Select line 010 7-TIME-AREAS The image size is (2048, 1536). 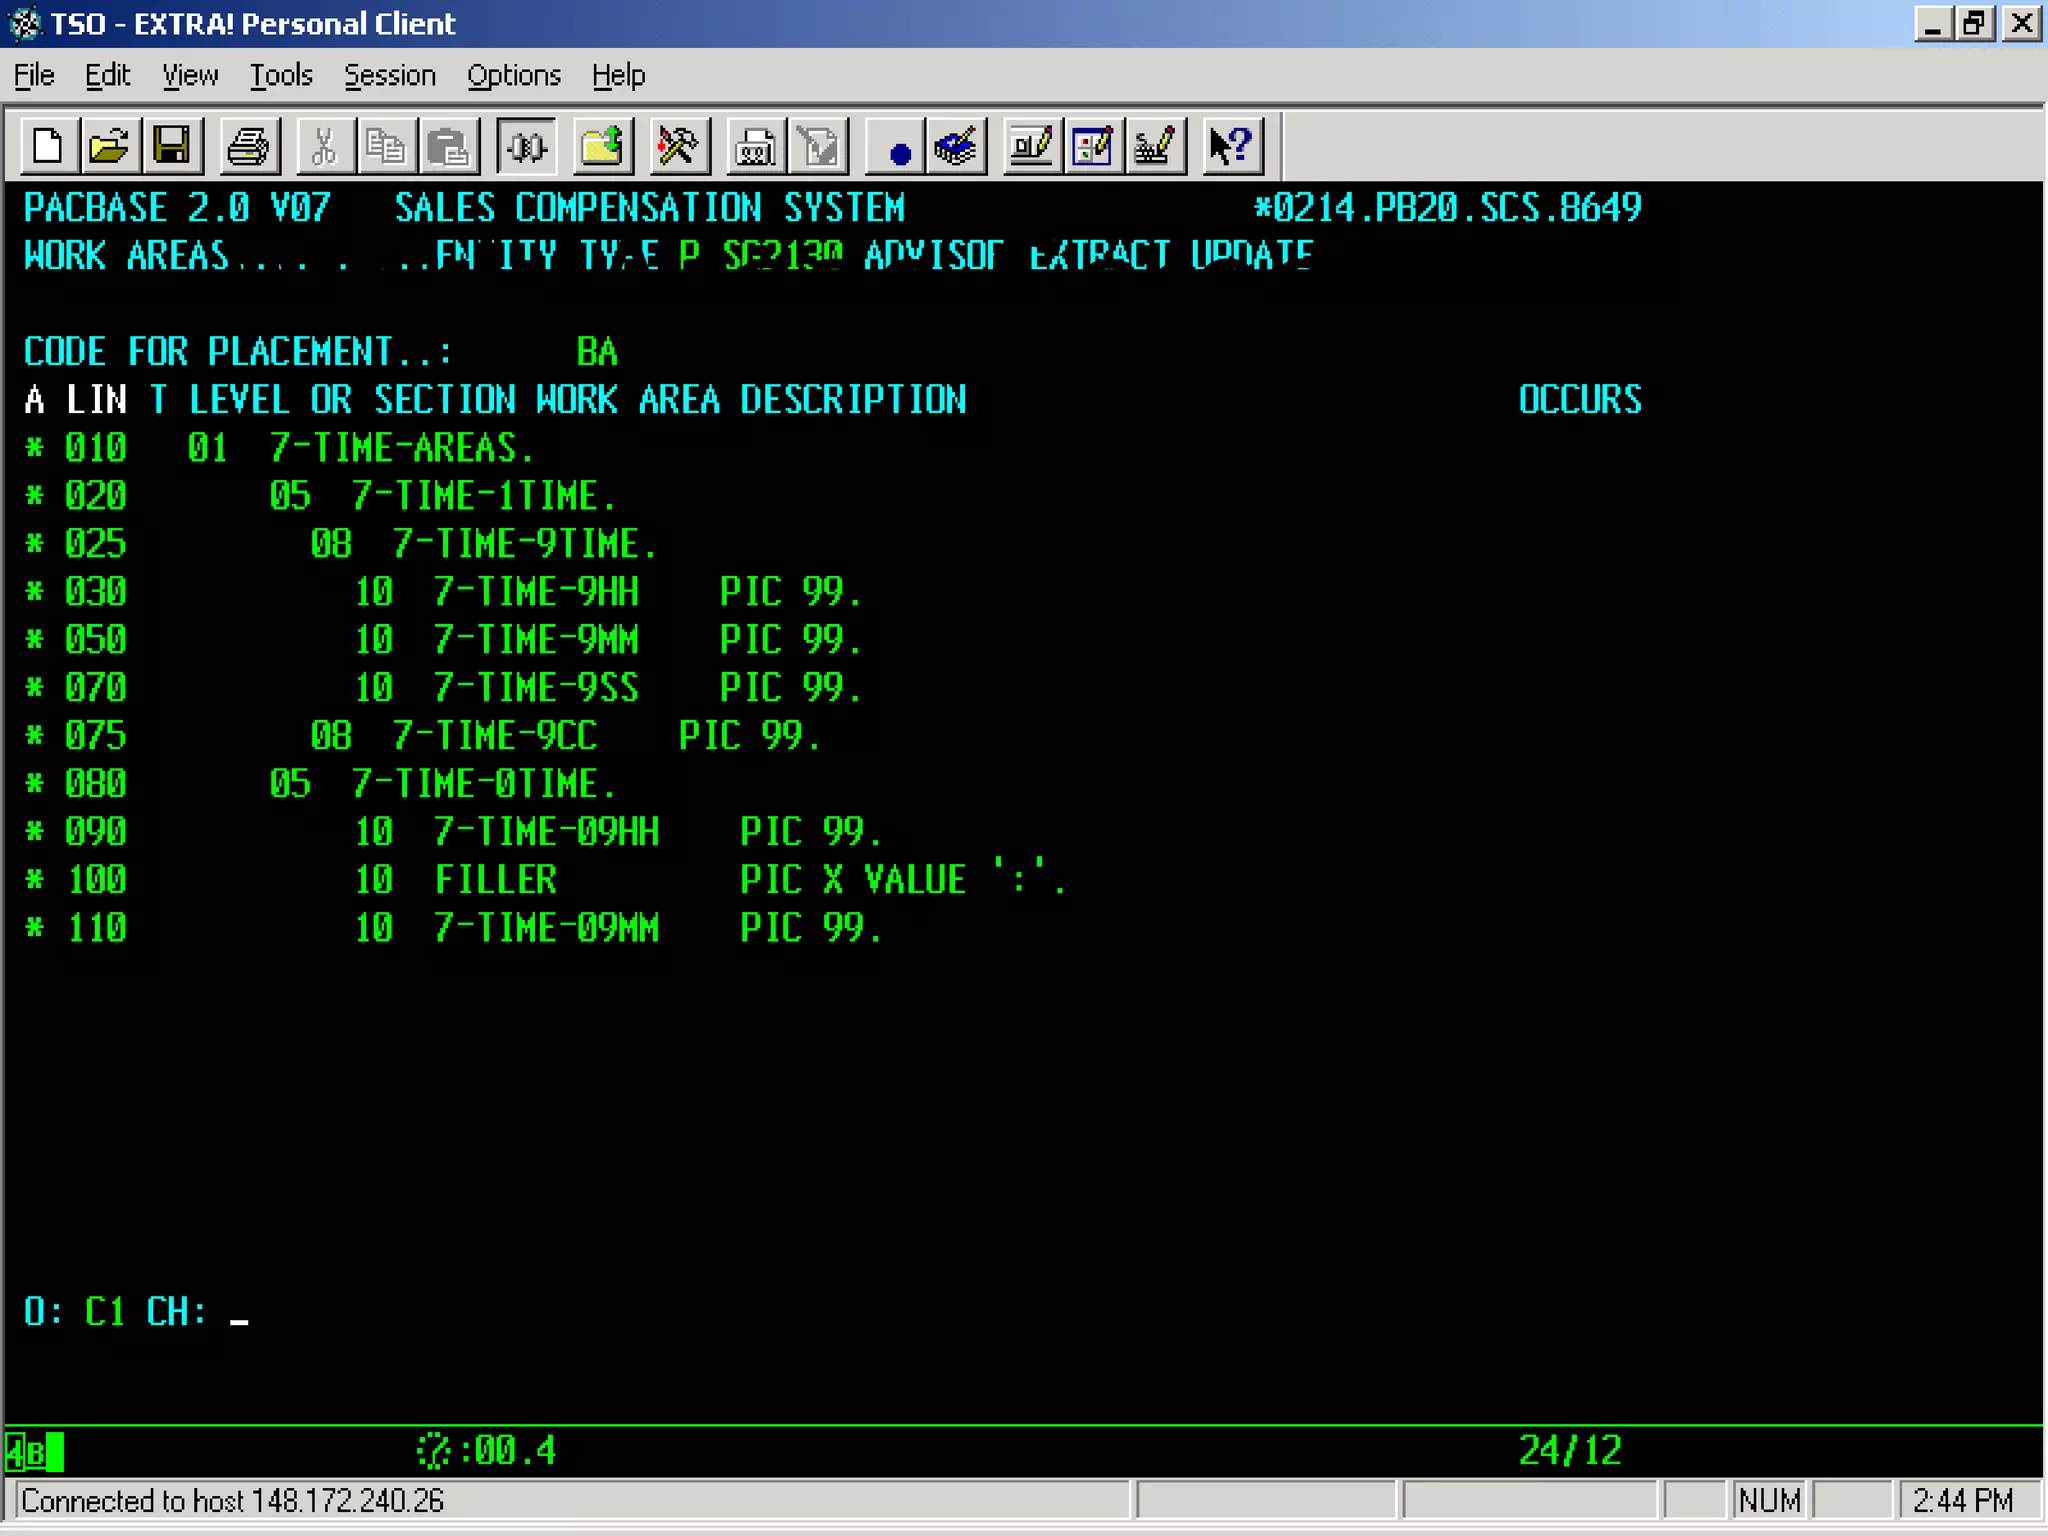click(279, 448)
